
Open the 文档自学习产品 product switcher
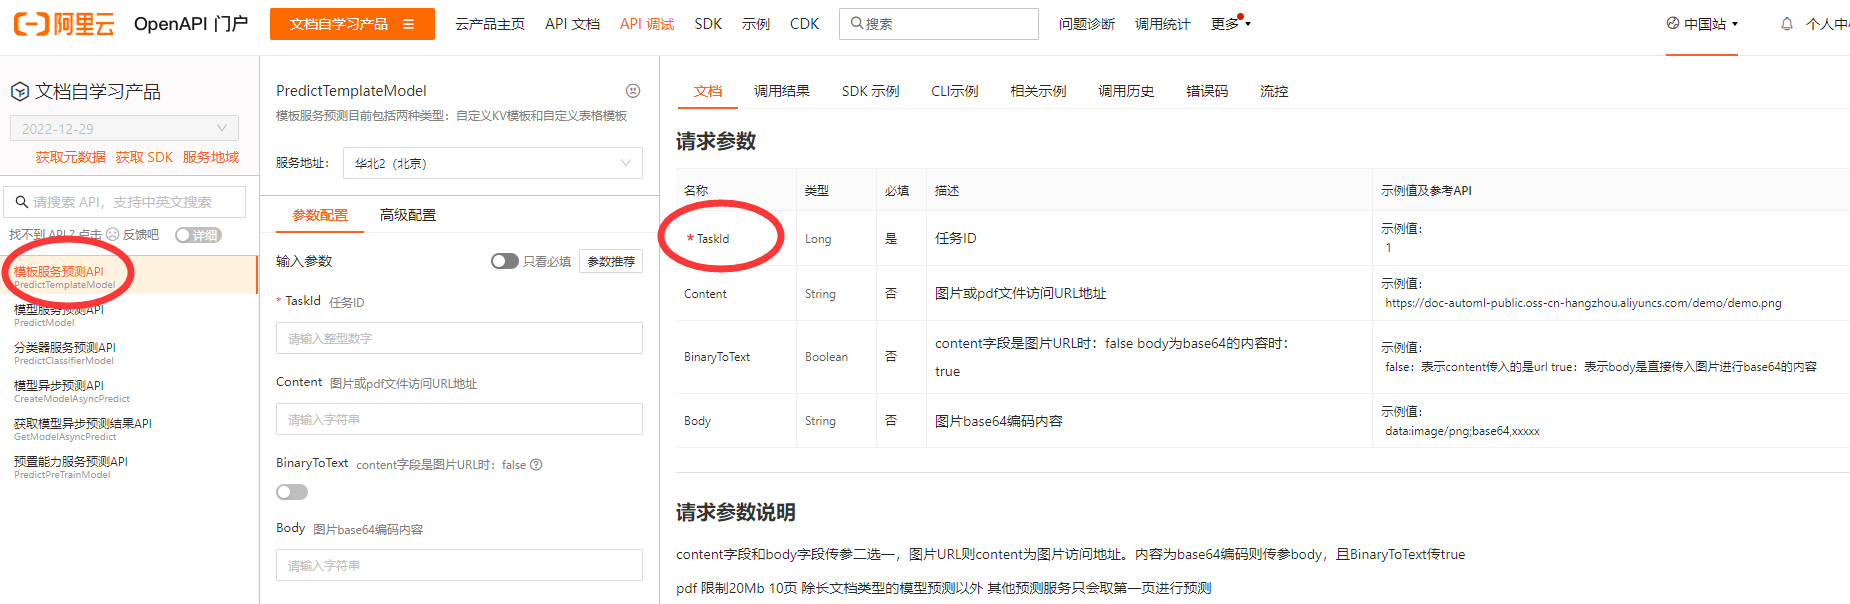click(352, 24)
